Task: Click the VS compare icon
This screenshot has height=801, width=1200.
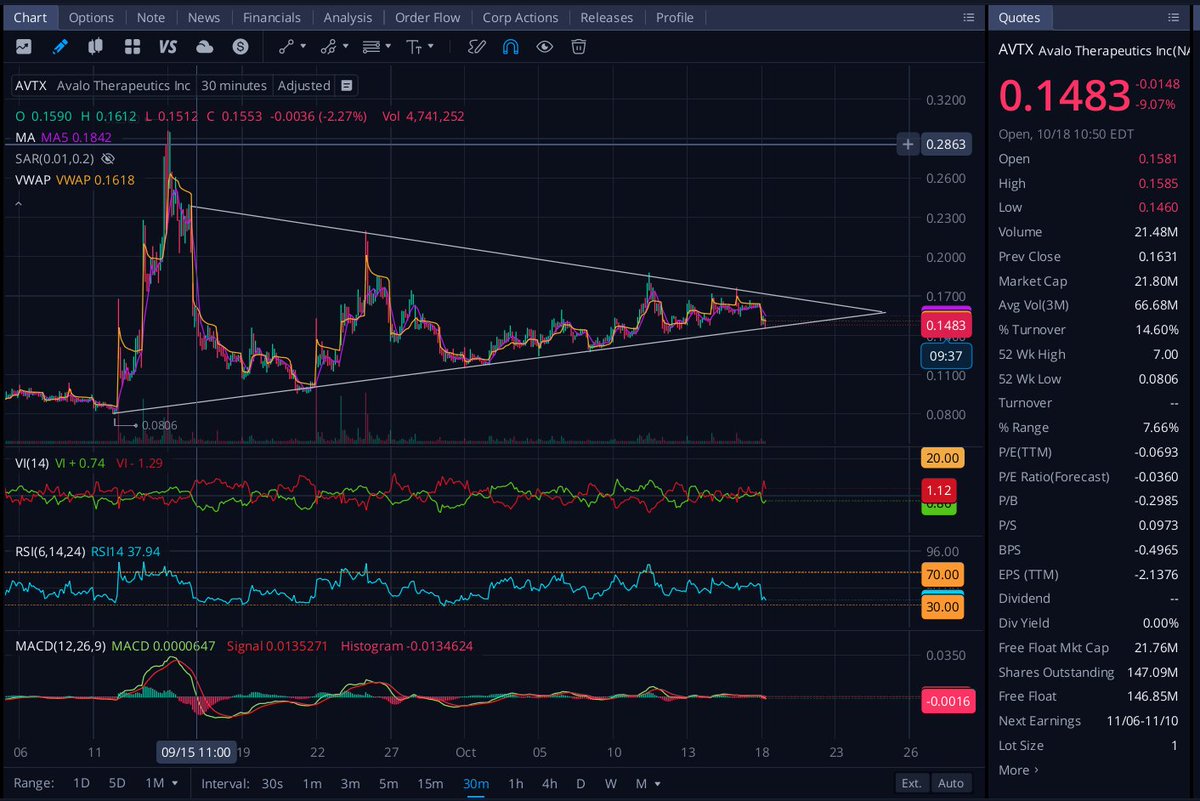Action: (x=168, y=46)
